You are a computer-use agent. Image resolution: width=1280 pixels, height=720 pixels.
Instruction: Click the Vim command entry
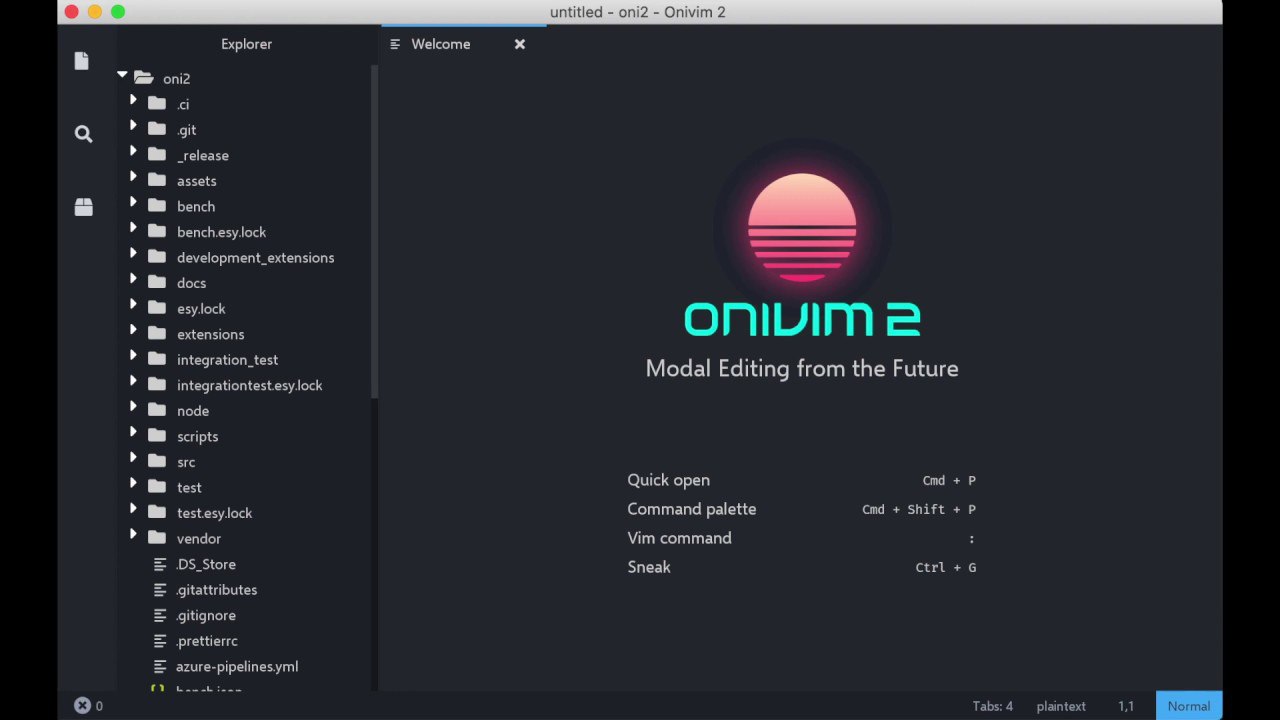(801, 538)
